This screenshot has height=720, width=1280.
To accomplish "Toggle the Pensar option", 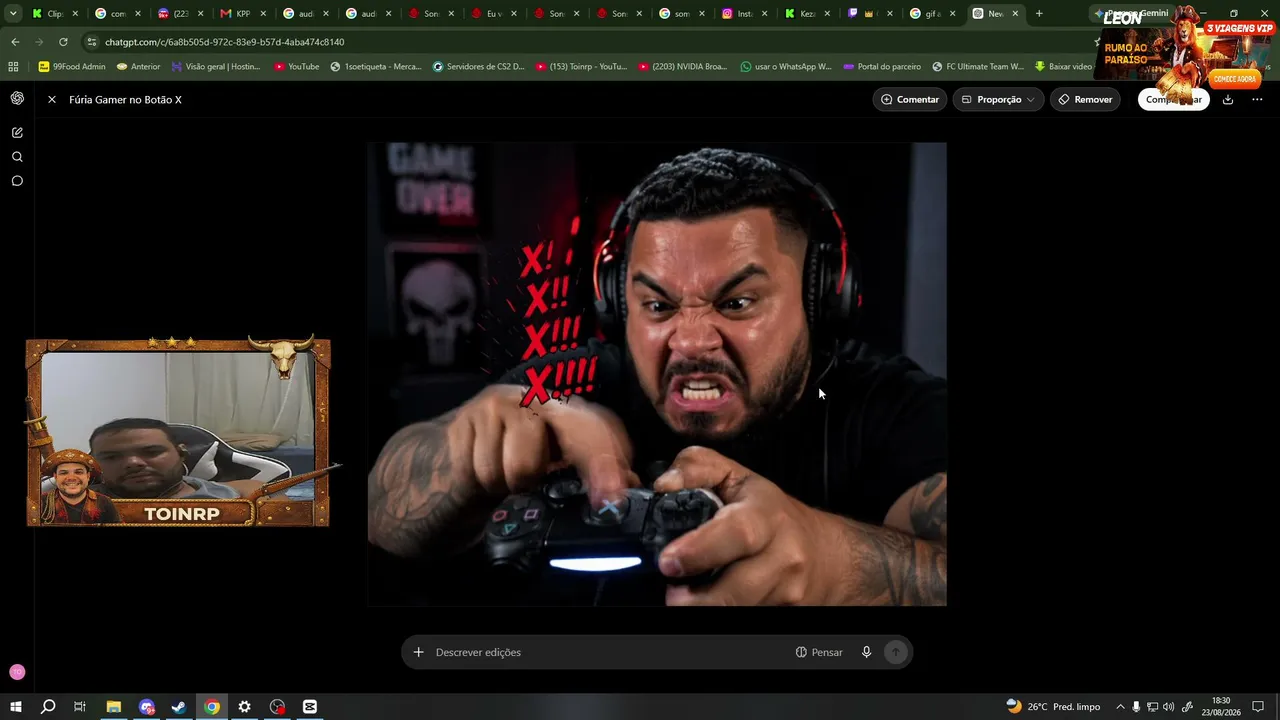I will [819, 652].
